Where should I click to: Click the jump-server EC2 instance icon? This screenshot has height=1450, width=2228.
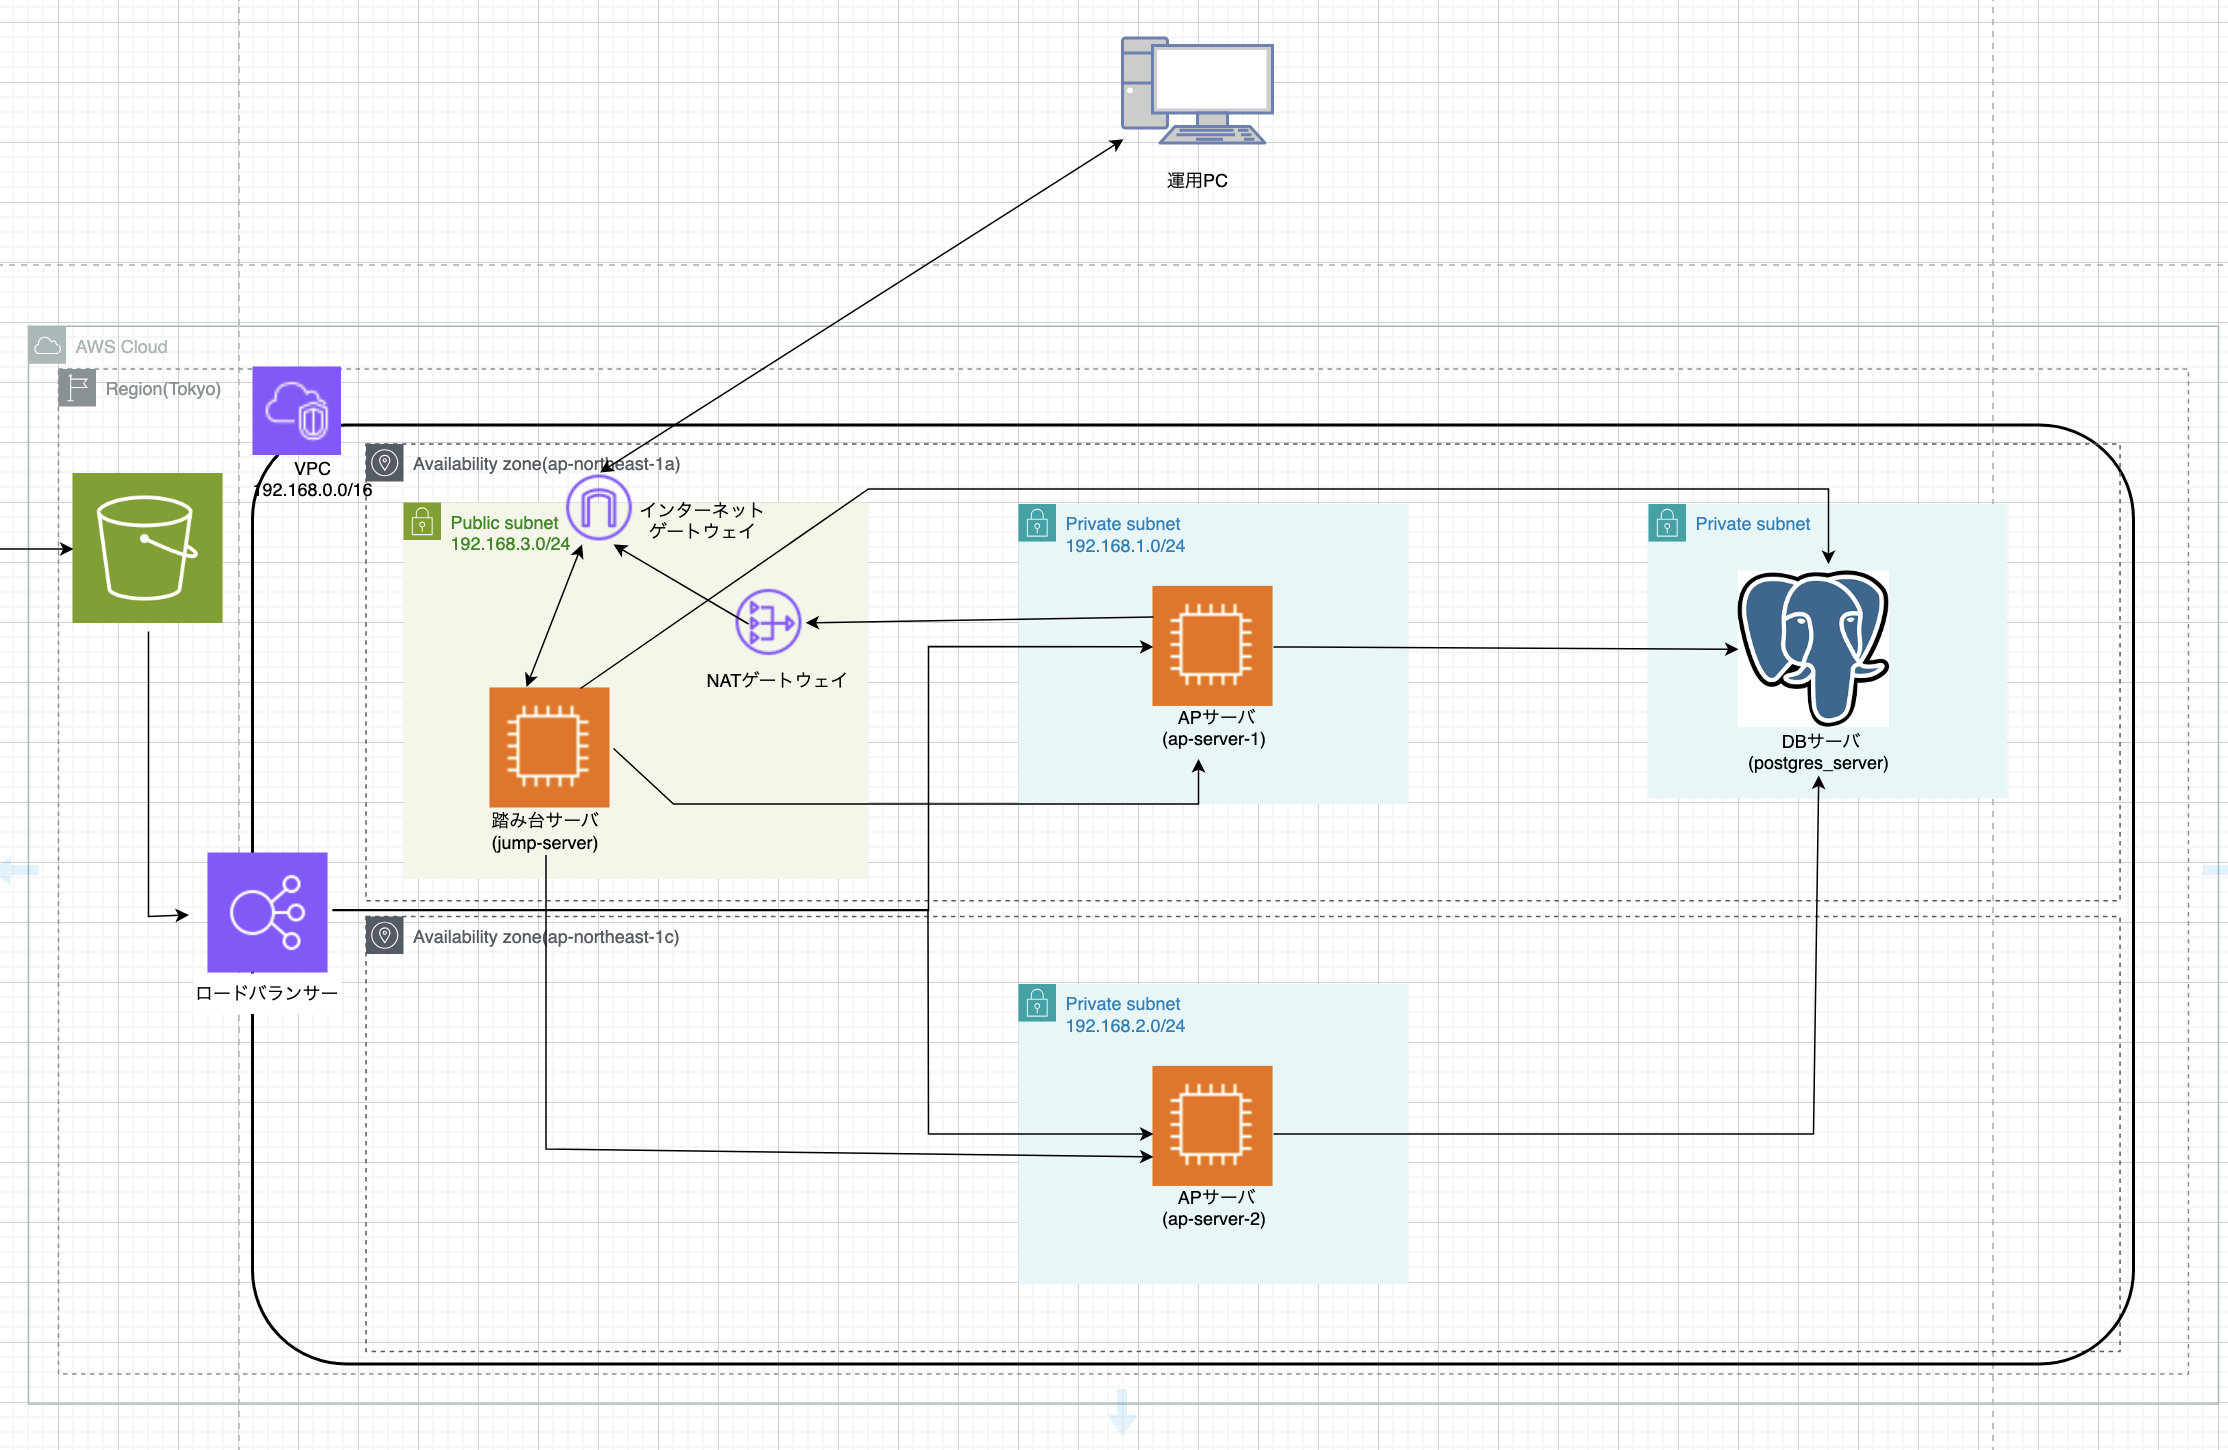[x=549, y=747]
